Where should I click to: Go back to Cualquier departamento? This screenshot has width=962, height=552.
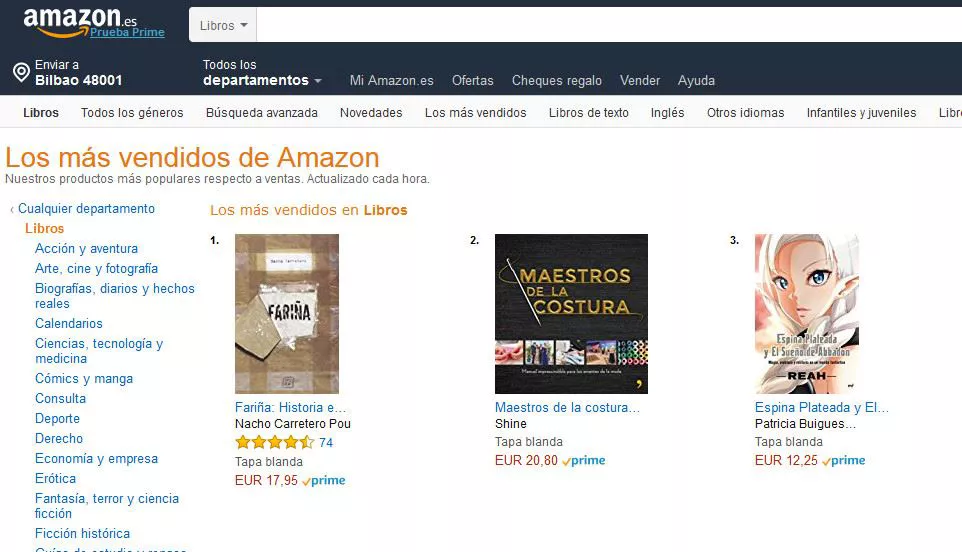[86, 209]
